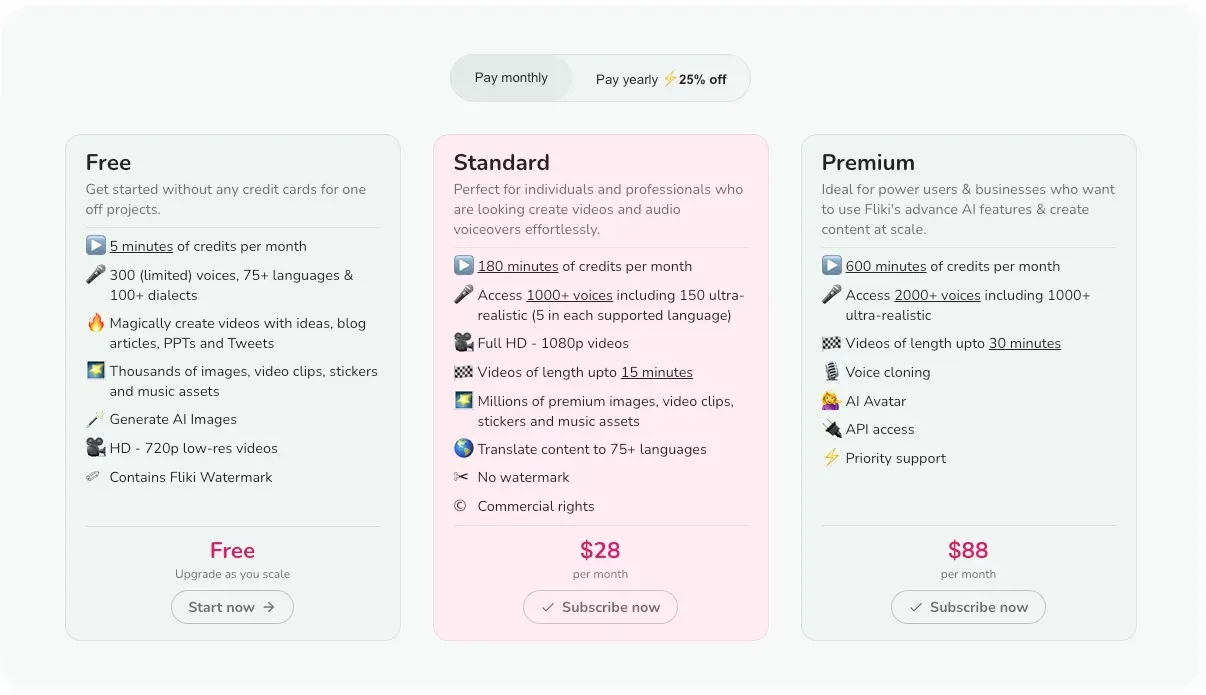Click the 15 minutes video length link
The width and height of the screenshot is (1206, 695).
tap(657, 372)
